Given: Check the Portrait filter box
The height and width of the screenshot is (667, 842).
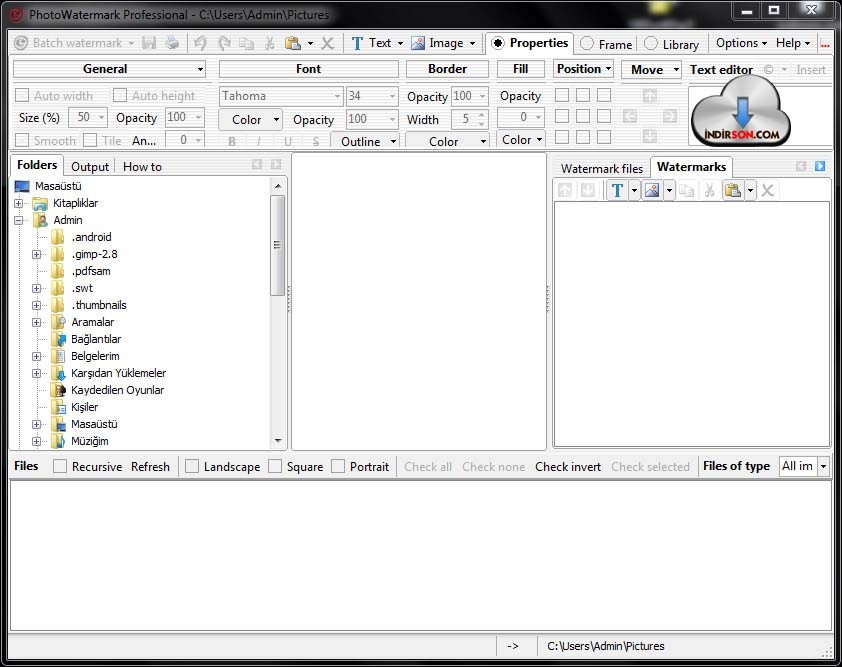Looking at the screenshot, I should (x=338, y=466).
